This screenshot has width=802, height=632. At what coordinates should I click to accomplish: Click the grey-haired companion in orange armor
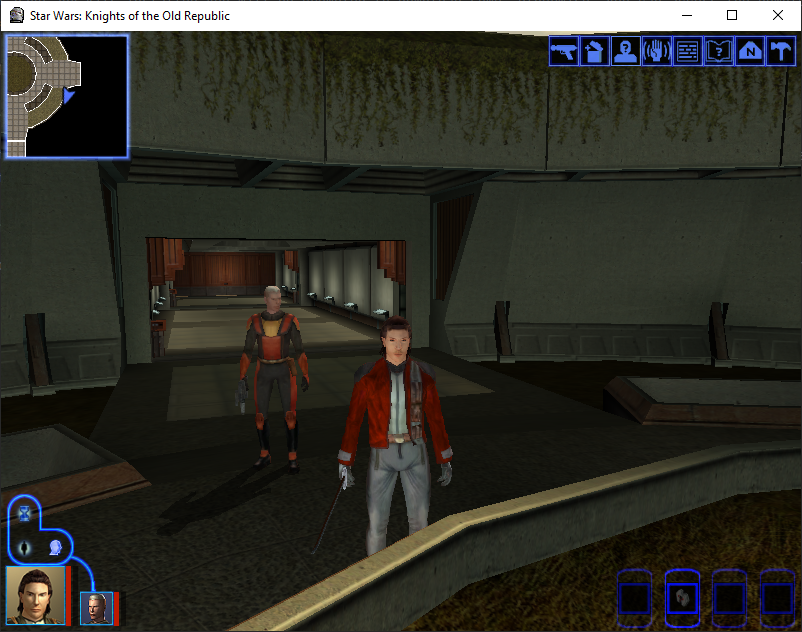[x=274, y=377]
